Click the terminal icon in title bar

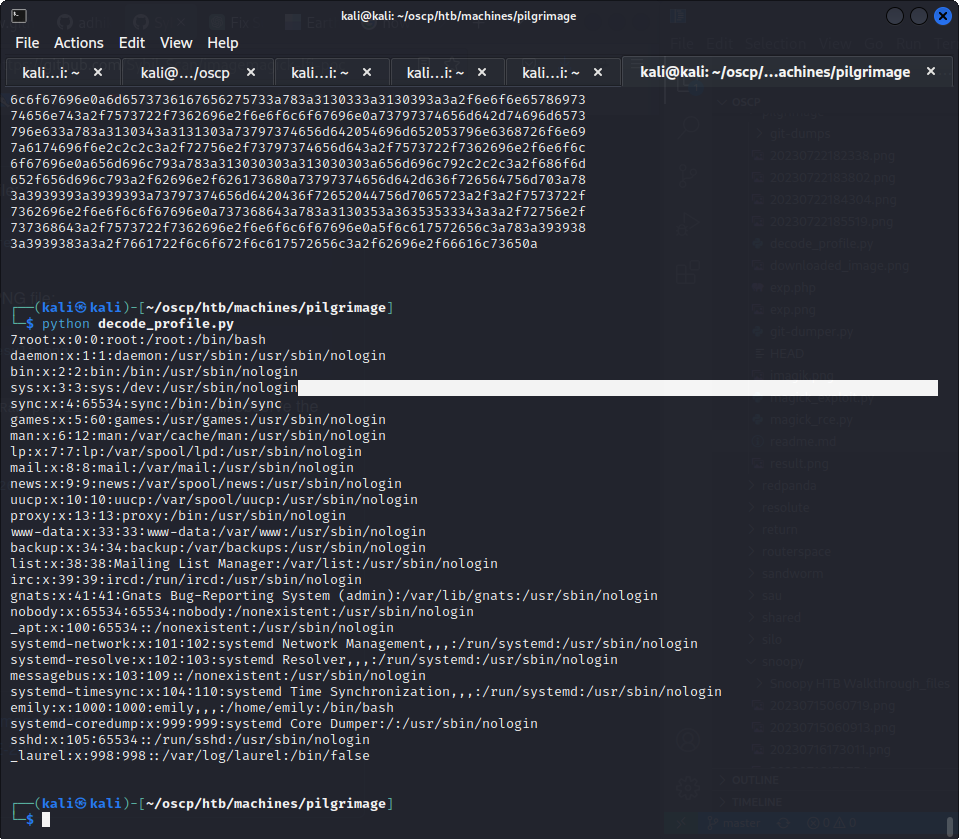tap(19, 16)
